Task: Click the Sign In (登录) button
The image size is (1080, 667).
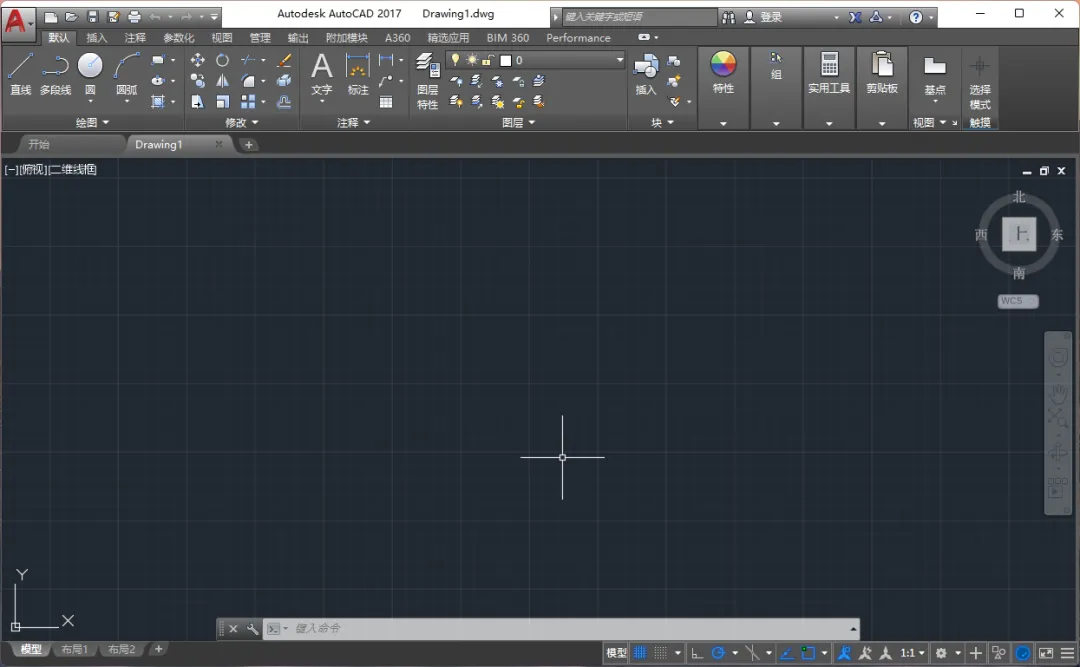Action: coord(762,17)
